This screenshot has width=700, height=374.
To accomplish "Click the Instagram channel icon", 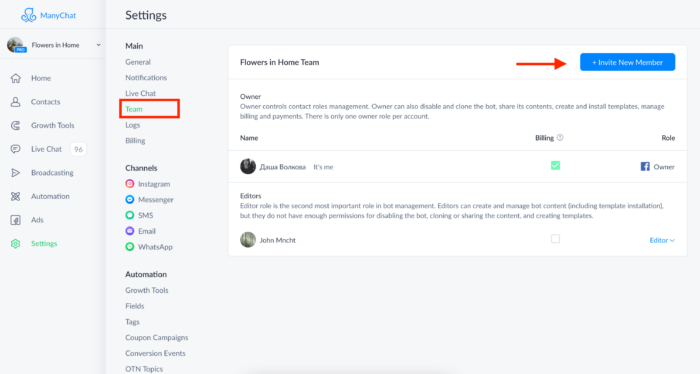I will [129, 184].
